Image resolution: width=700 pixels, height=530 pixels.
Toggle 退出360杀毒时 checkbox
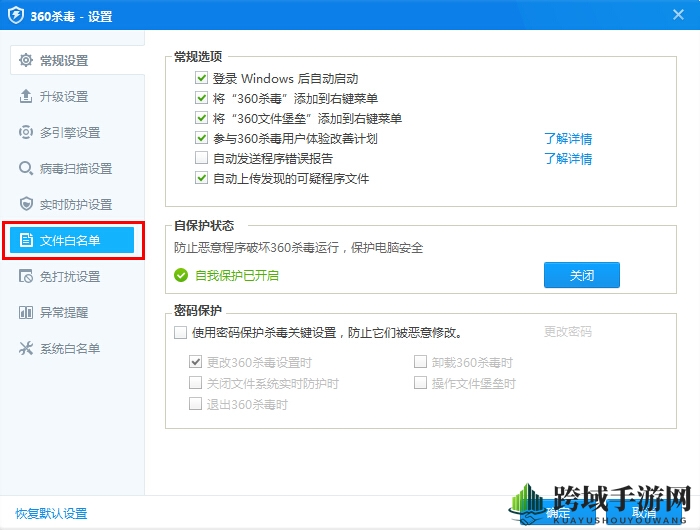(x=195, y=404)
